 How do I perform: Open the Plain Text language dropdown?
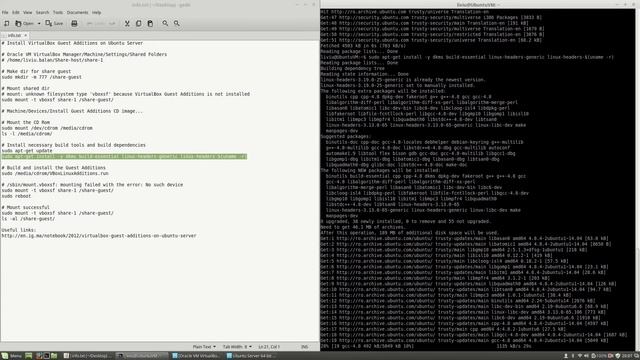(204, 347)
